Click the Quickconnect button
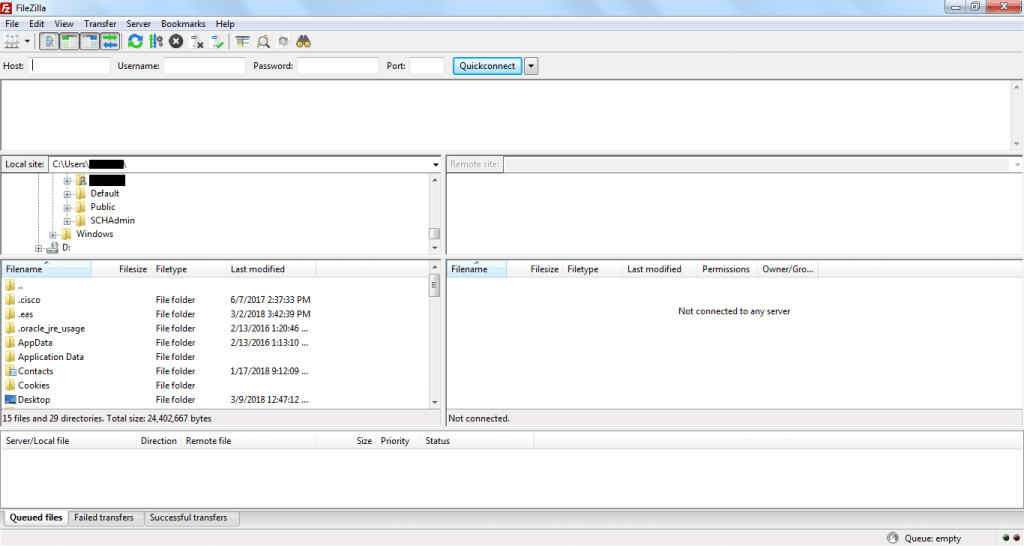 click(487, 66)
